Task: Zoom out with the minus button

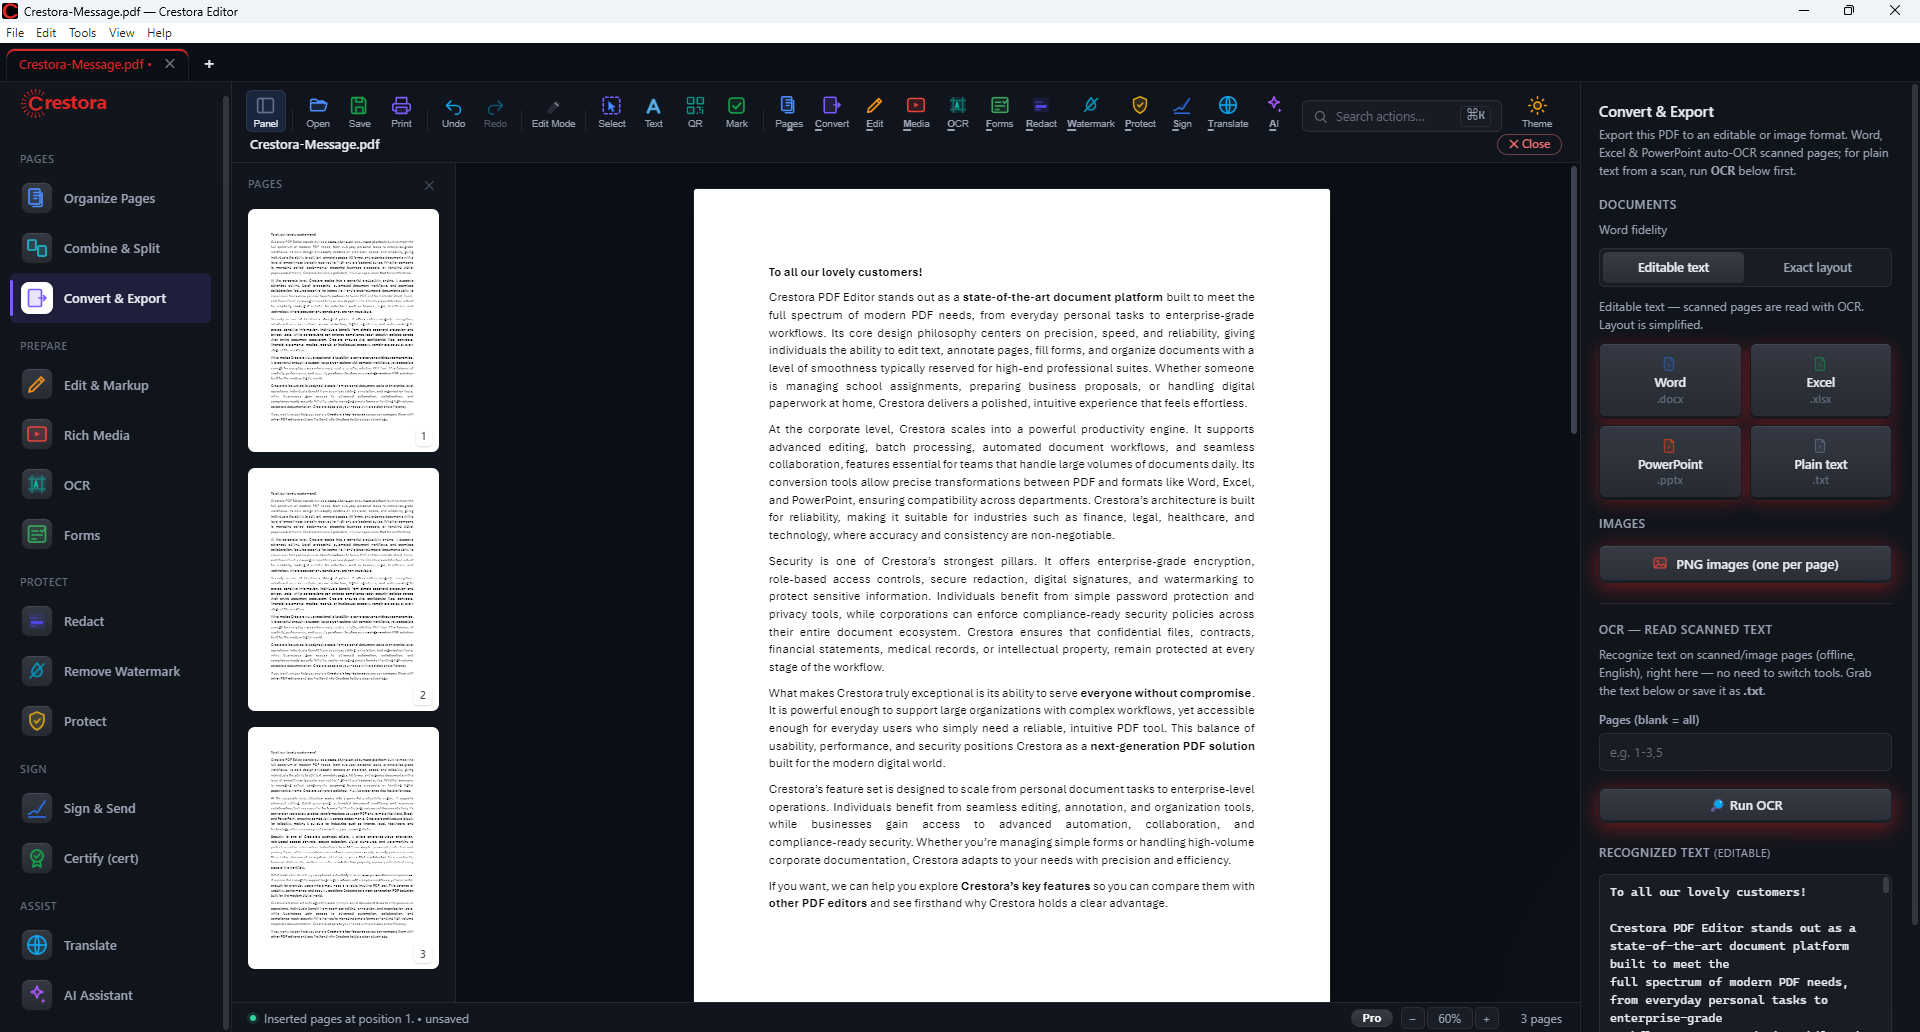Action: click(1412, 1018)
